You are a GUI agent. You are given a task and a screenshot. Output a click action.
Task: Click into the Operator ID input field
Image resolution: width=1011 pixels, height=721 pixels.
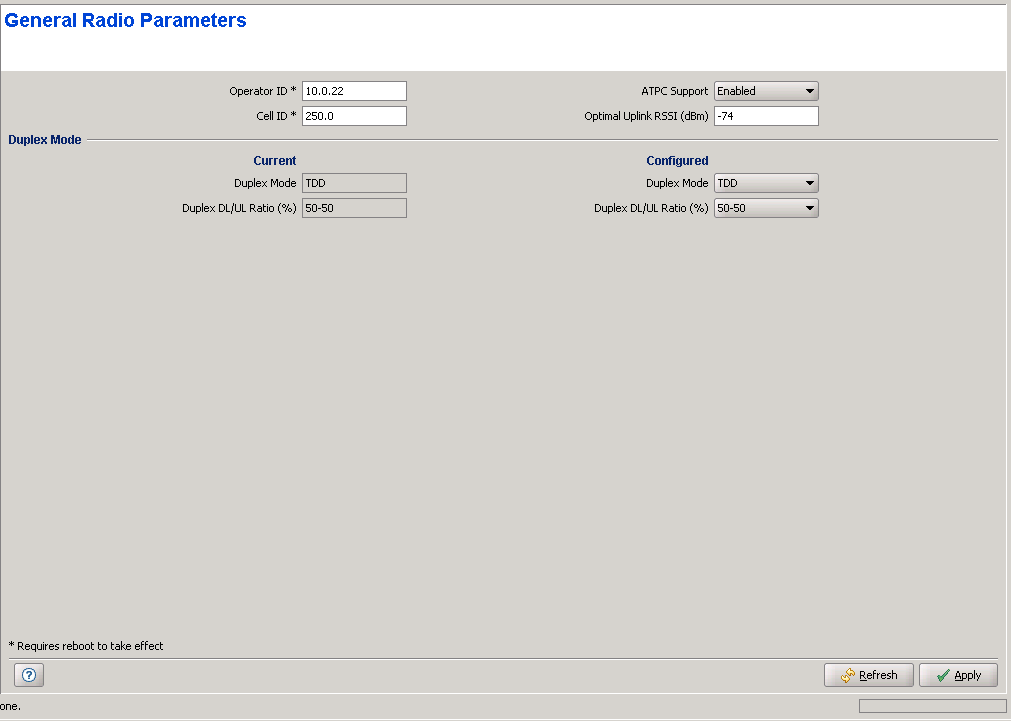coord(354,91)
